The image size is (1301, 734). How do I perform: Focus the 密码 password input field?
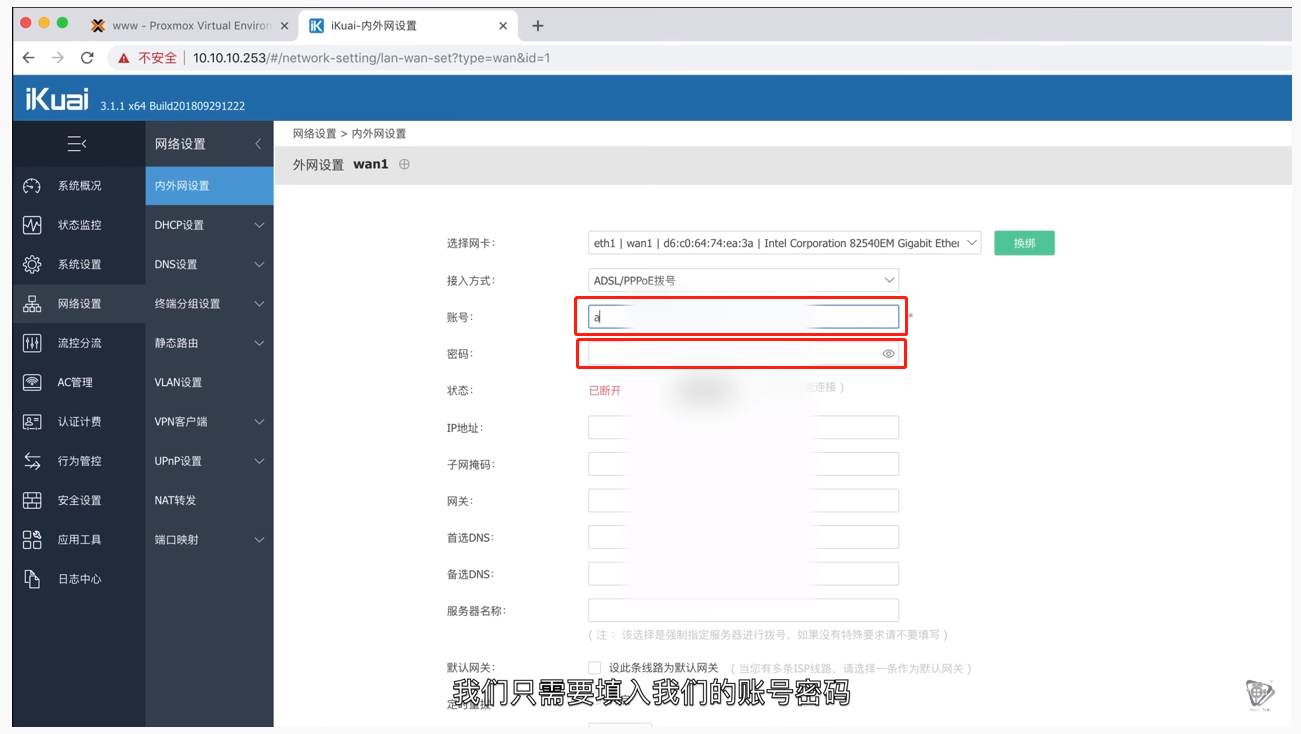point(743,354)
